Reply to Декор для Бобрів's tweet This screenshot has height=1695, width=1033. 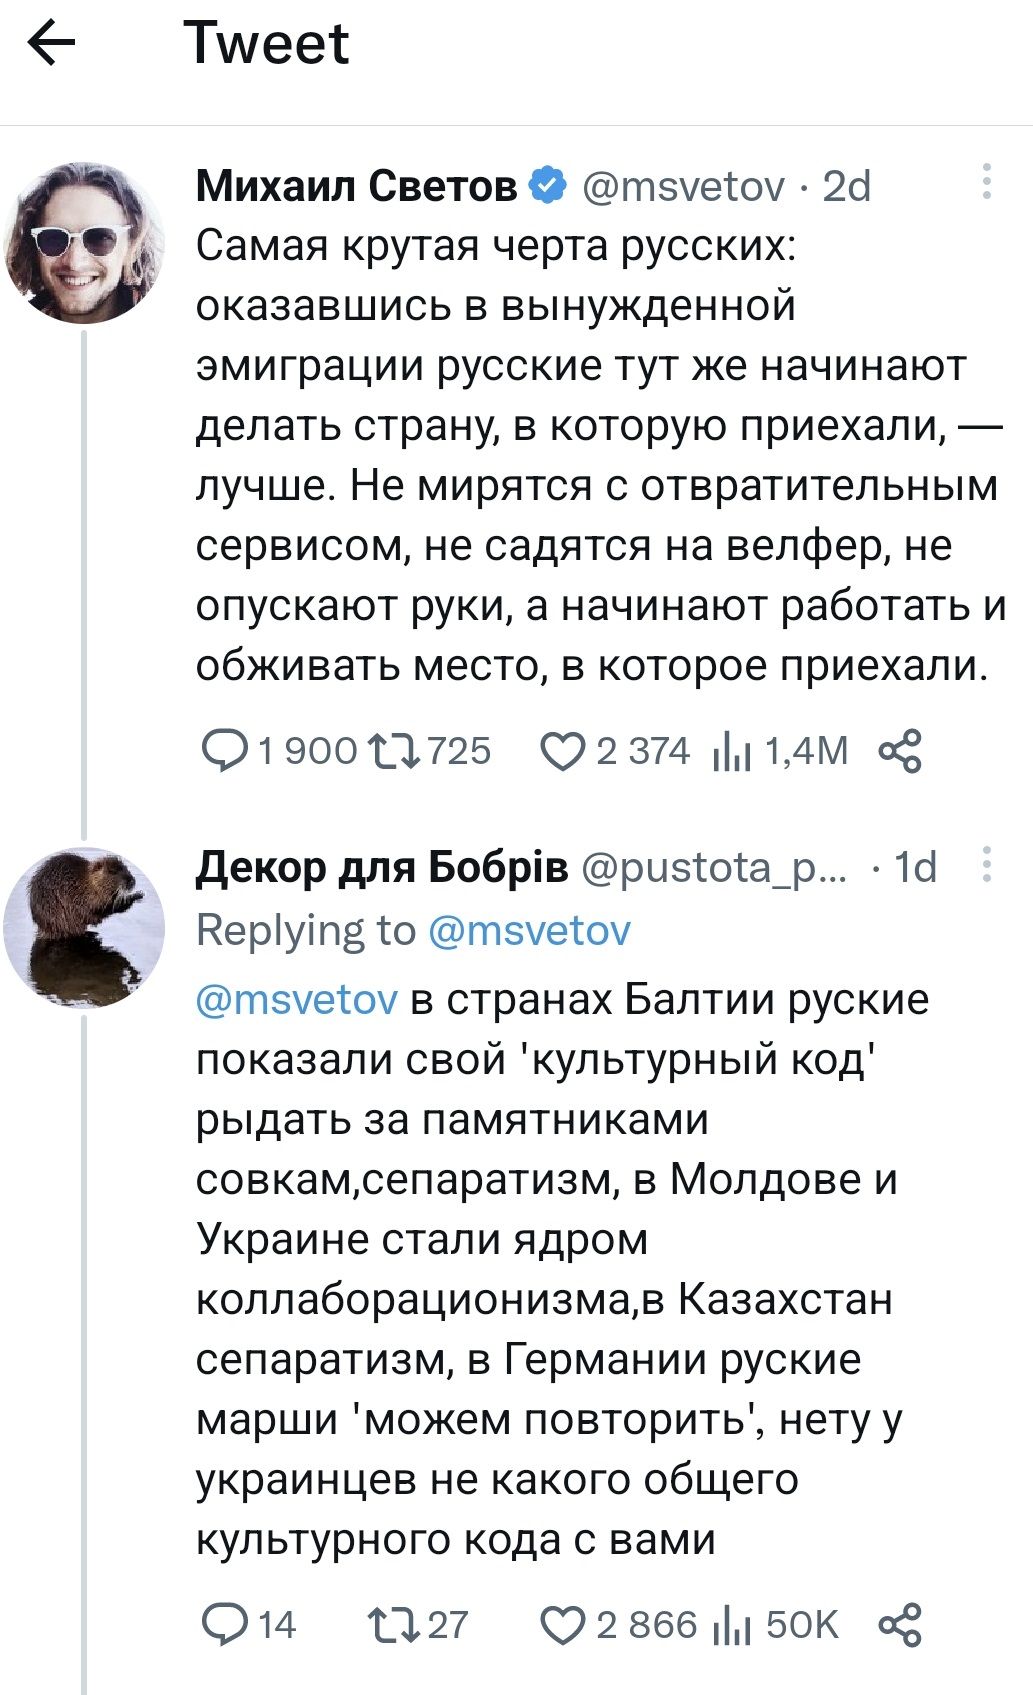[226, 1625]
